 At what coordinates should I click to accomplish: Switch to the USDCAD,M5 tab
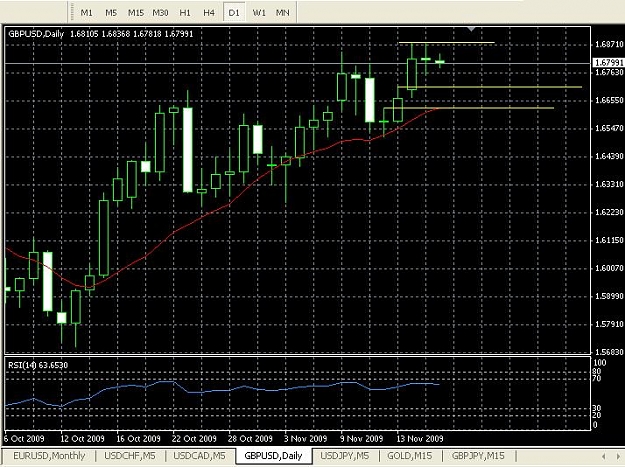point(199,455)
